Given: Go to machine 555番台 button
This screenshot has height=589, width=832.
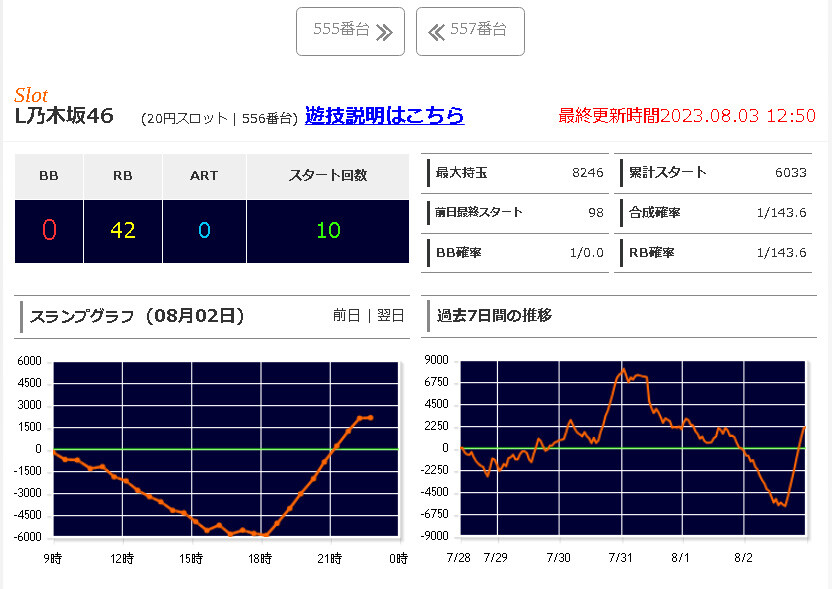Looking at the screenshot, I should coord(350,31).
